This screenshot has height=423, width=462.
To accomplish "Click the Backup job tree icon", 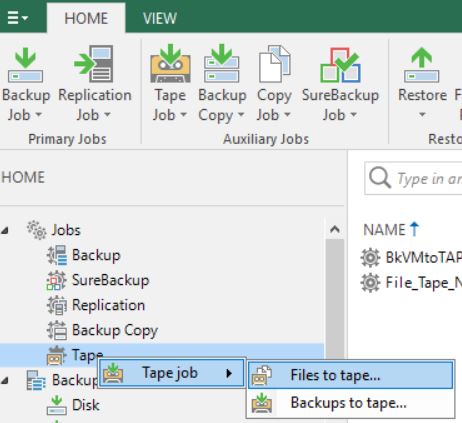I will point(57,255).
